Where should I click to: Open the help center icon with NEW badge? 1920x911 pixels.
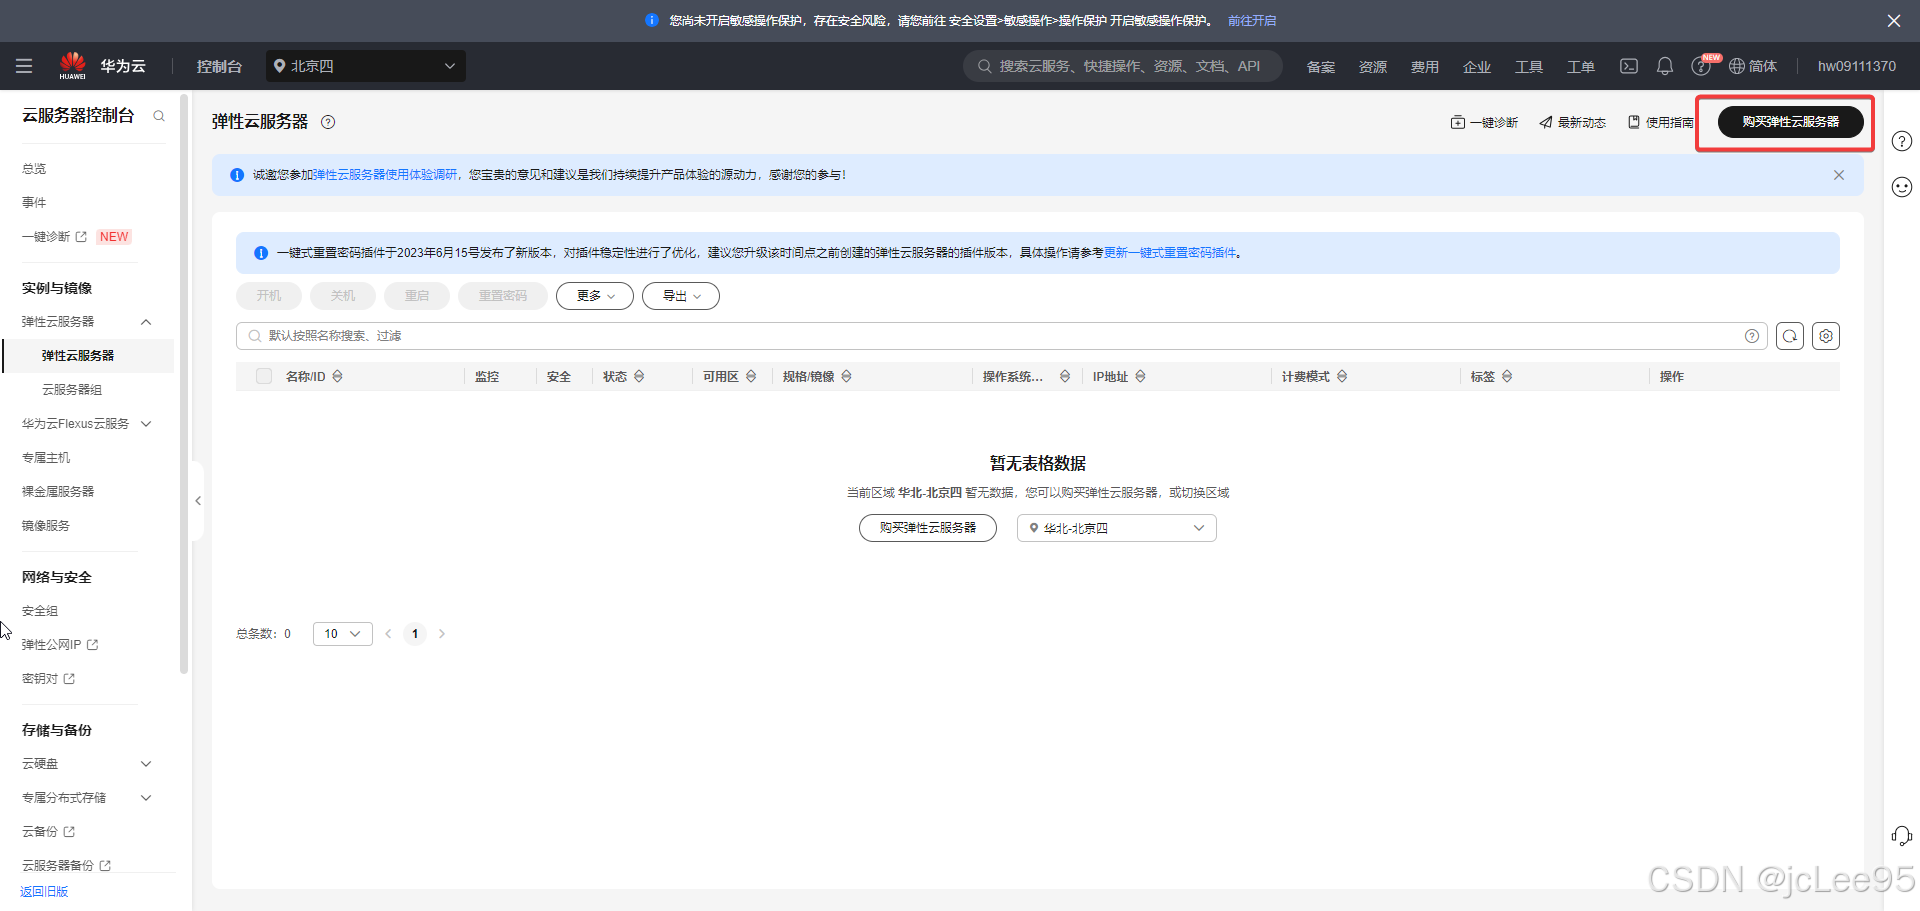[1700, 66]
